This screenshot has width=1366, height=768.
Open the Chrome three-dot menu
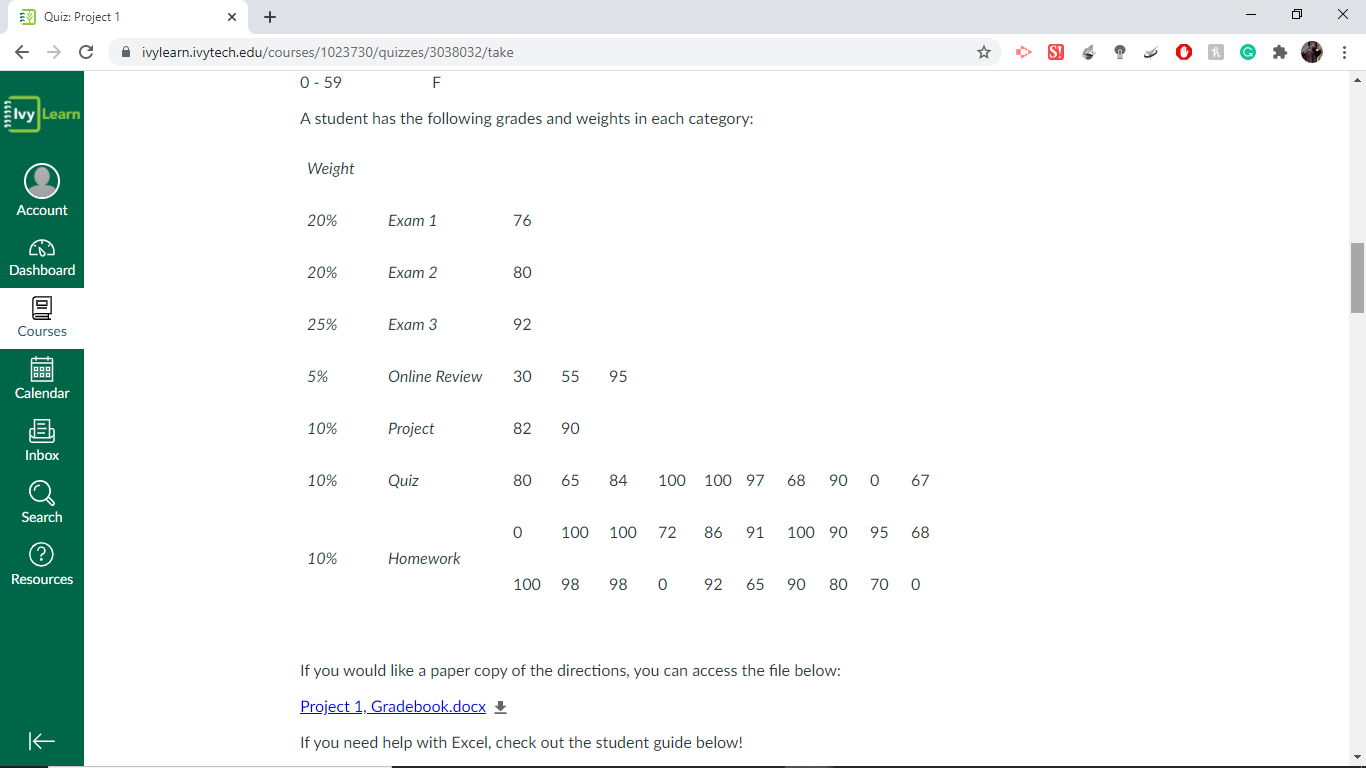coord(1344,52)
